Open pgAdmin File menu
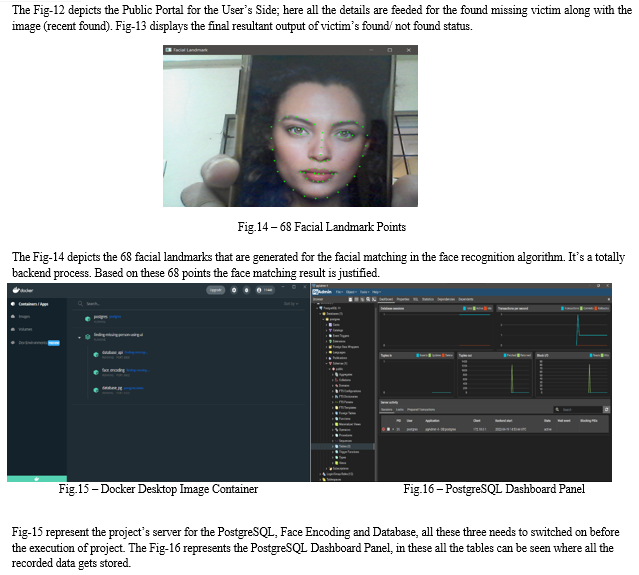 coord(339,292)
